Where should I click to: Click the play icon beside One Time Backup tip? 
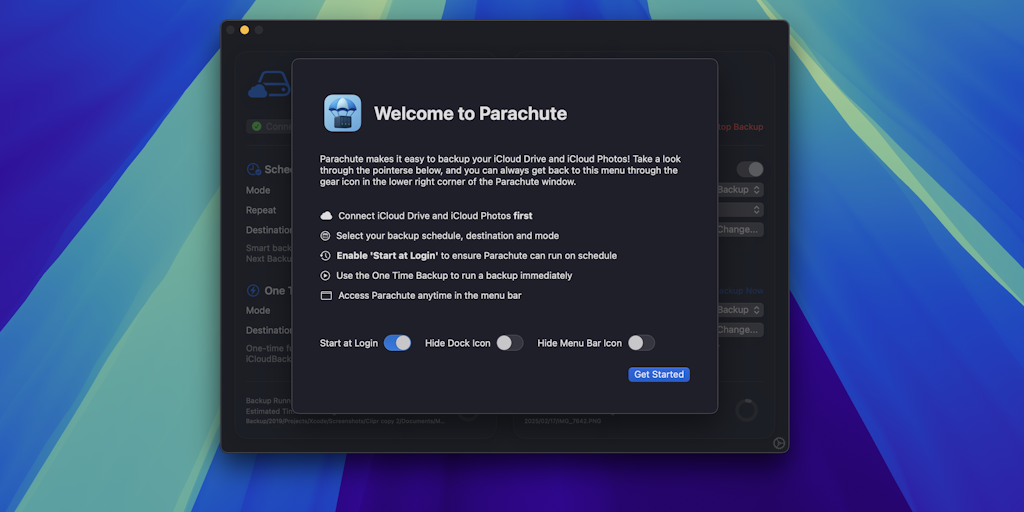click(326, 276)
